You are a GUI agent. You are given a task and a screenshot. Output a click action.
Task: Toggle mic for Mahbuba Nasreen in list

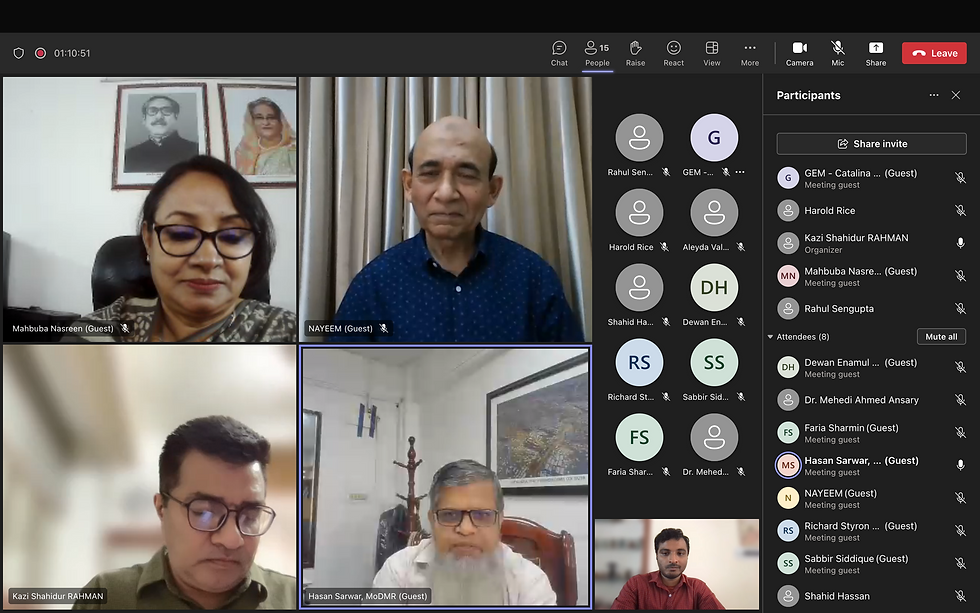click(x=960, y=276)
